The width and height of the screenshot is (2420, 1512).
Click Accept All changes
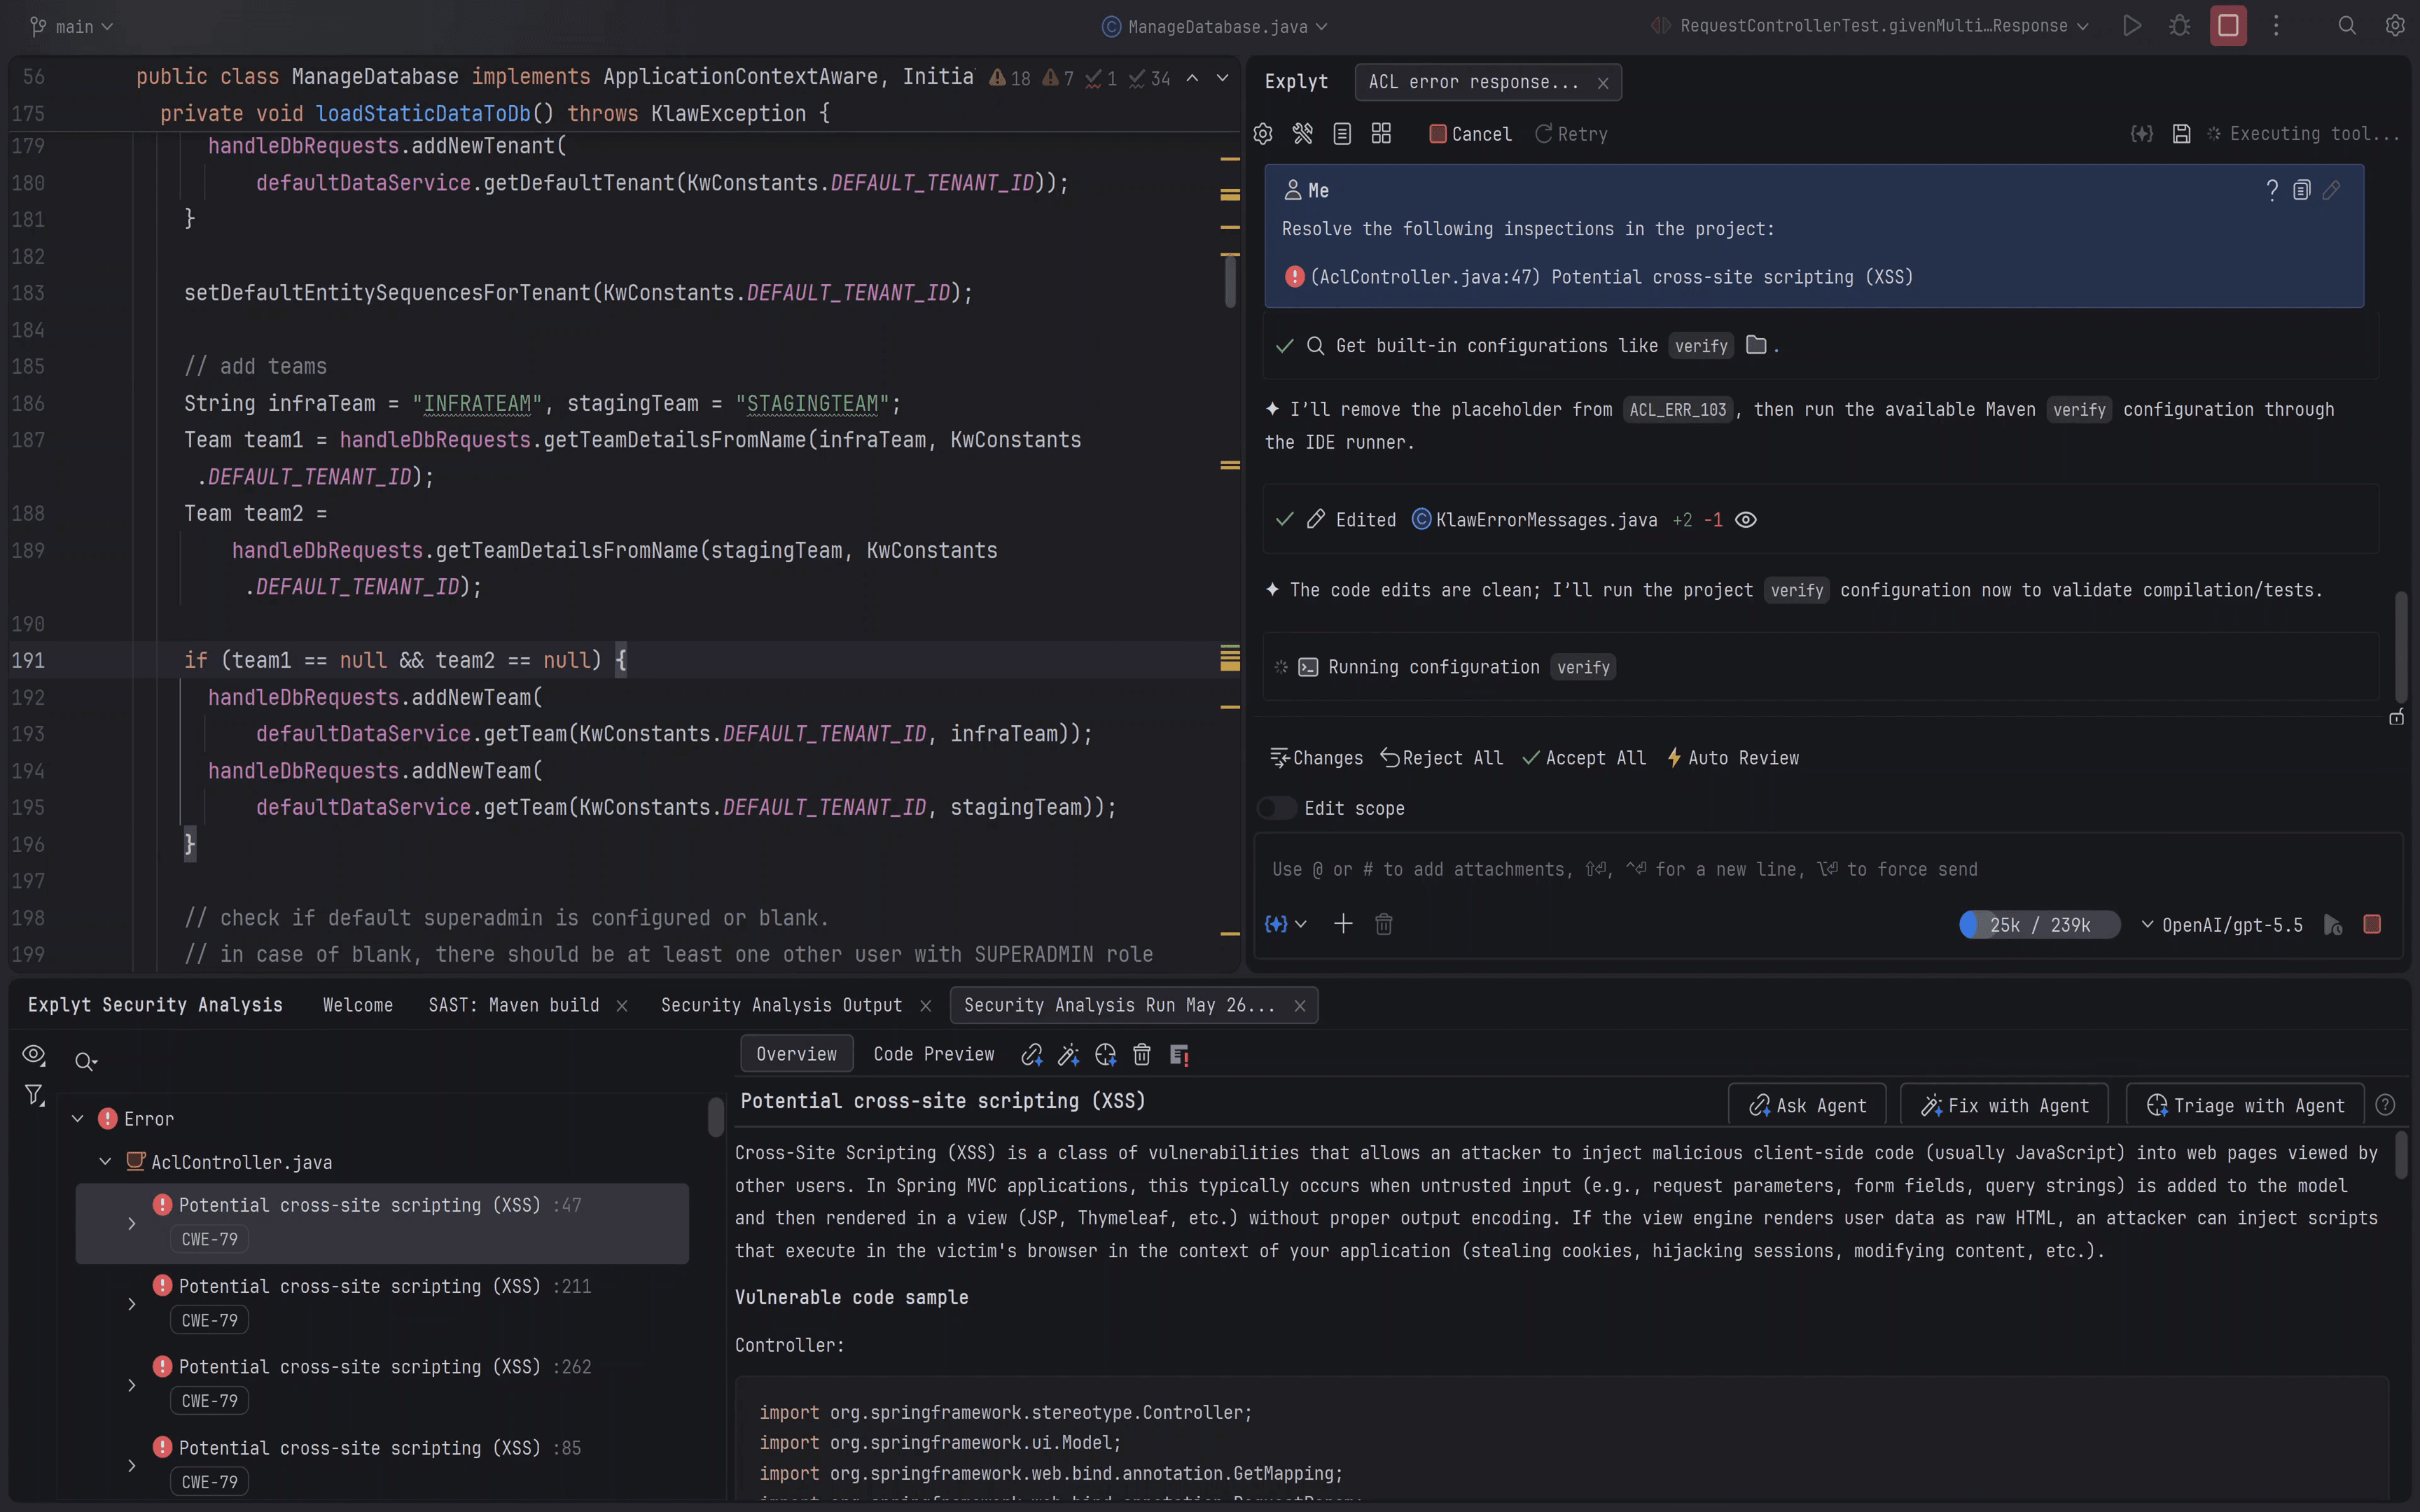pos(1584,758)
